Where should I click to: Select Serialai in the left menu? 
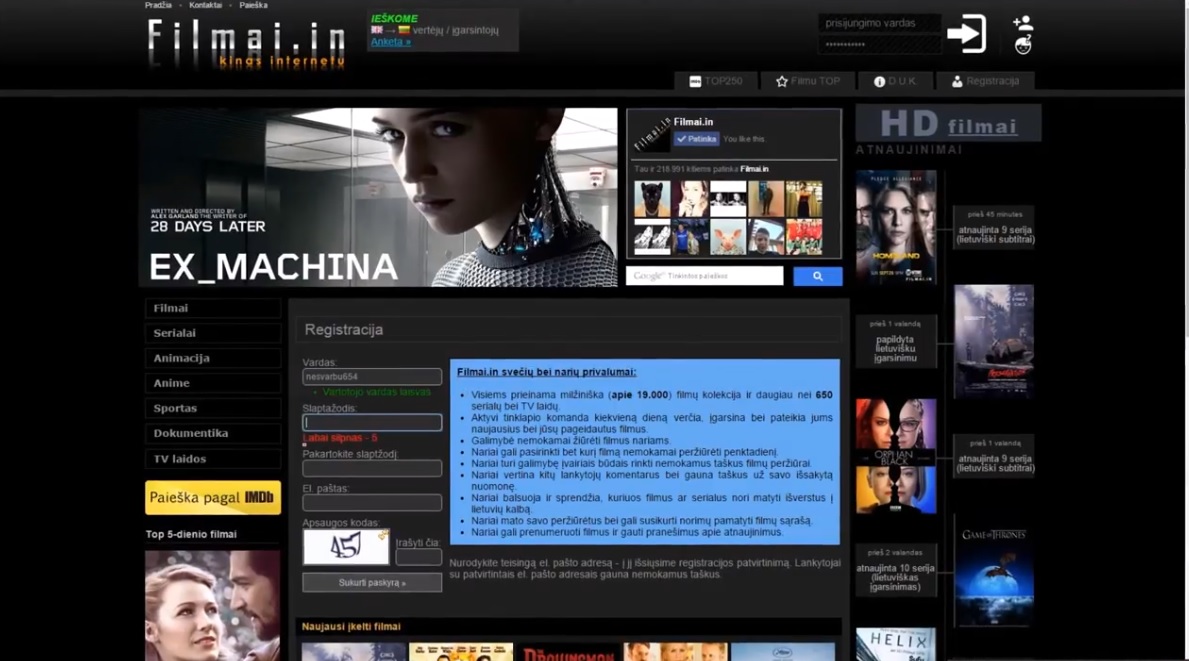tap(212, 333)
